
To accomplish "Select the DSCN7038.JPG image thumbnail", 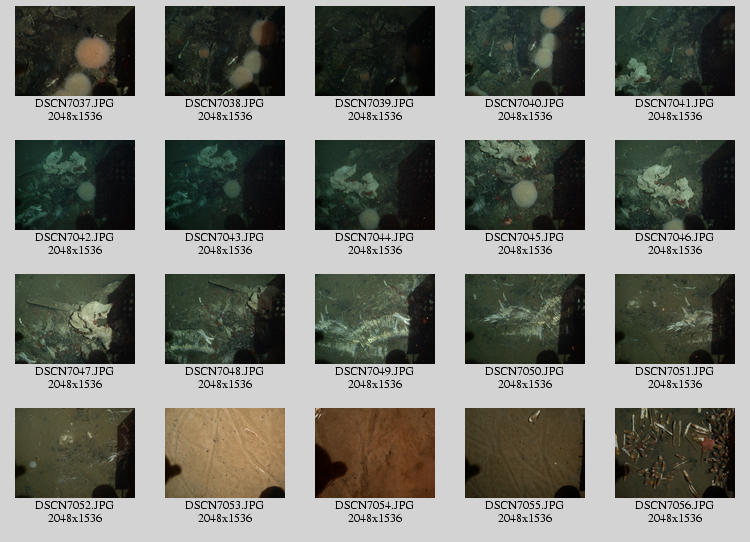I will (225, 51).
